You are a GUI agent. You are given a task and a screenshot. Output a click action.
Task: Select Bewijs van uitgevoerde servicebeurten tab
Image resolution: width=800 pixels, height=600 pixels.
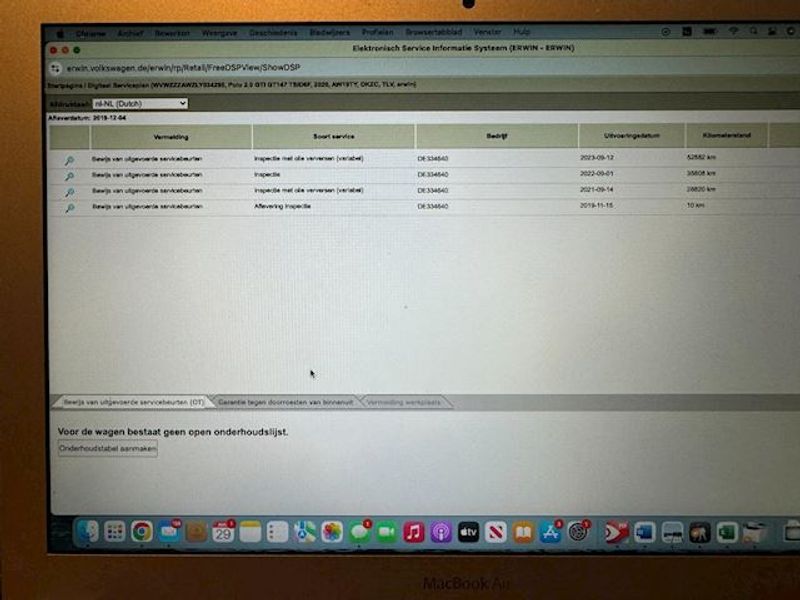pyautogui.click(x=133, y=402)
